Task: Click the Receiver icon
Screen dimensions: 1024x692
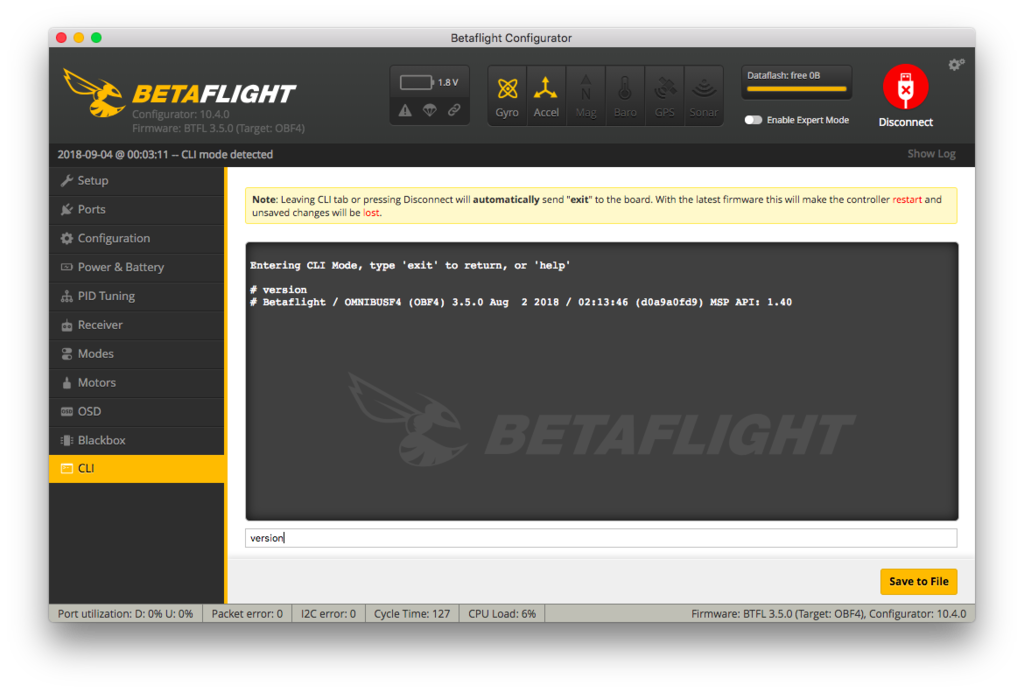Action: (x=67, y=324)
